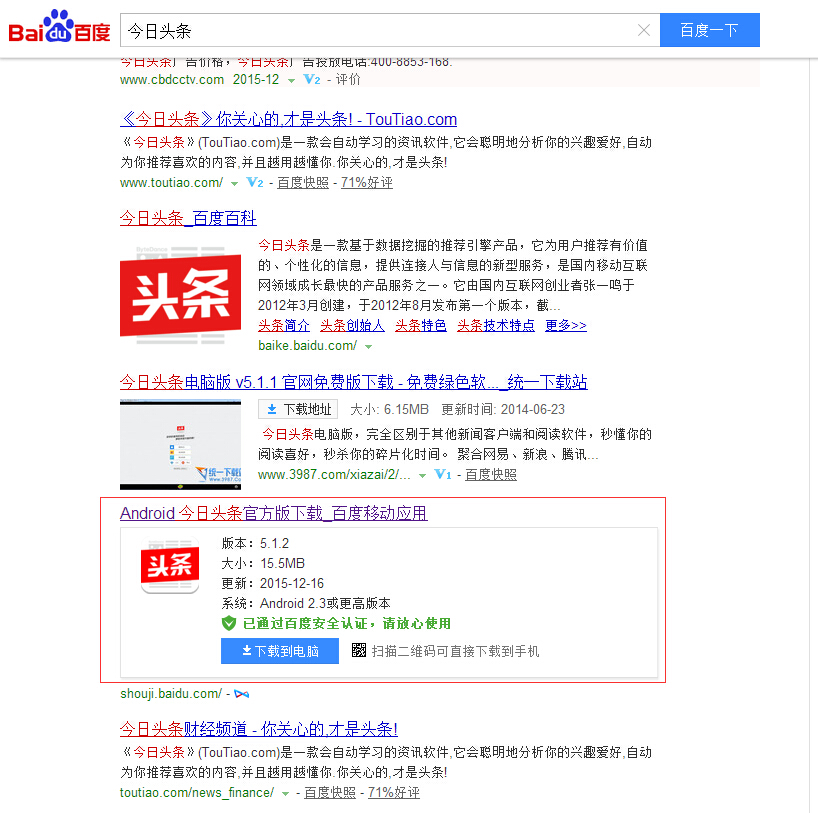Open the 今日头条_百度百科 result title
The width and height of the screenshot is (818, 813).
[x=188, y=218]
